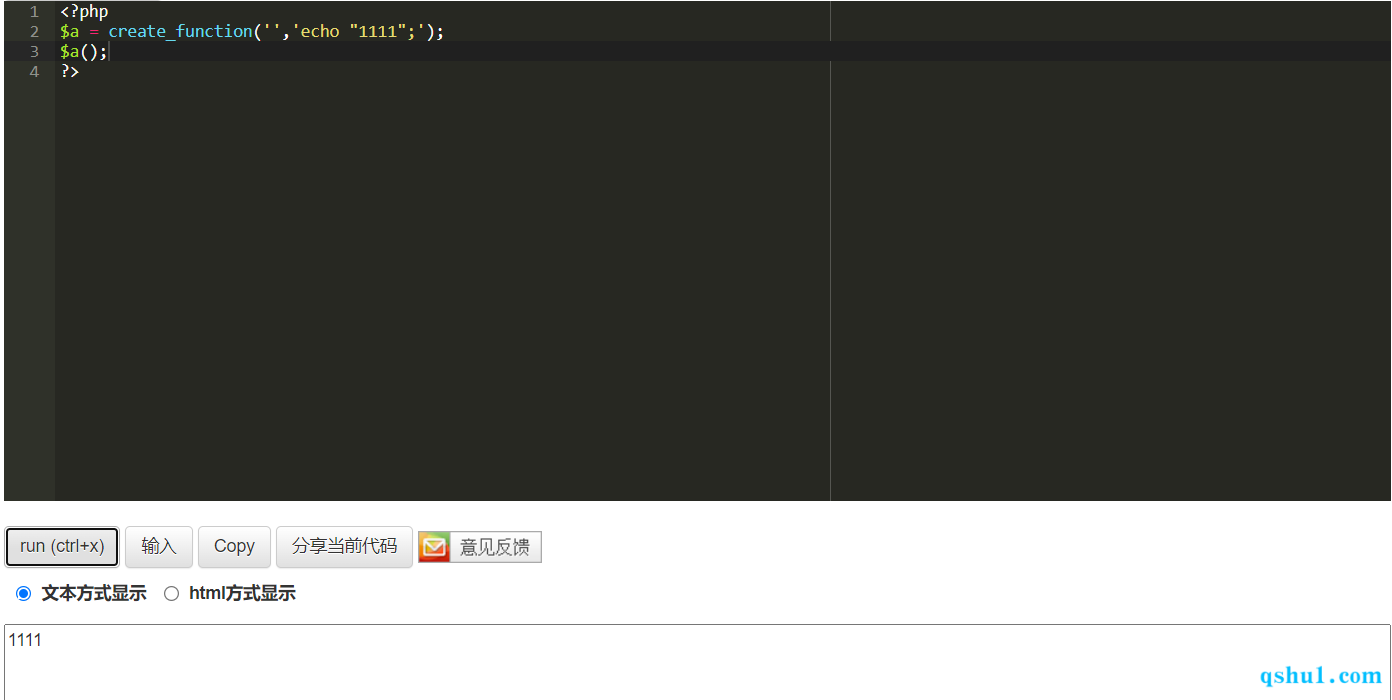The height and width of the screenshot is (700, 1392).
Task: Click the 'echo "1111";' string
Action: pyautogui.click(x=359, y=31)
